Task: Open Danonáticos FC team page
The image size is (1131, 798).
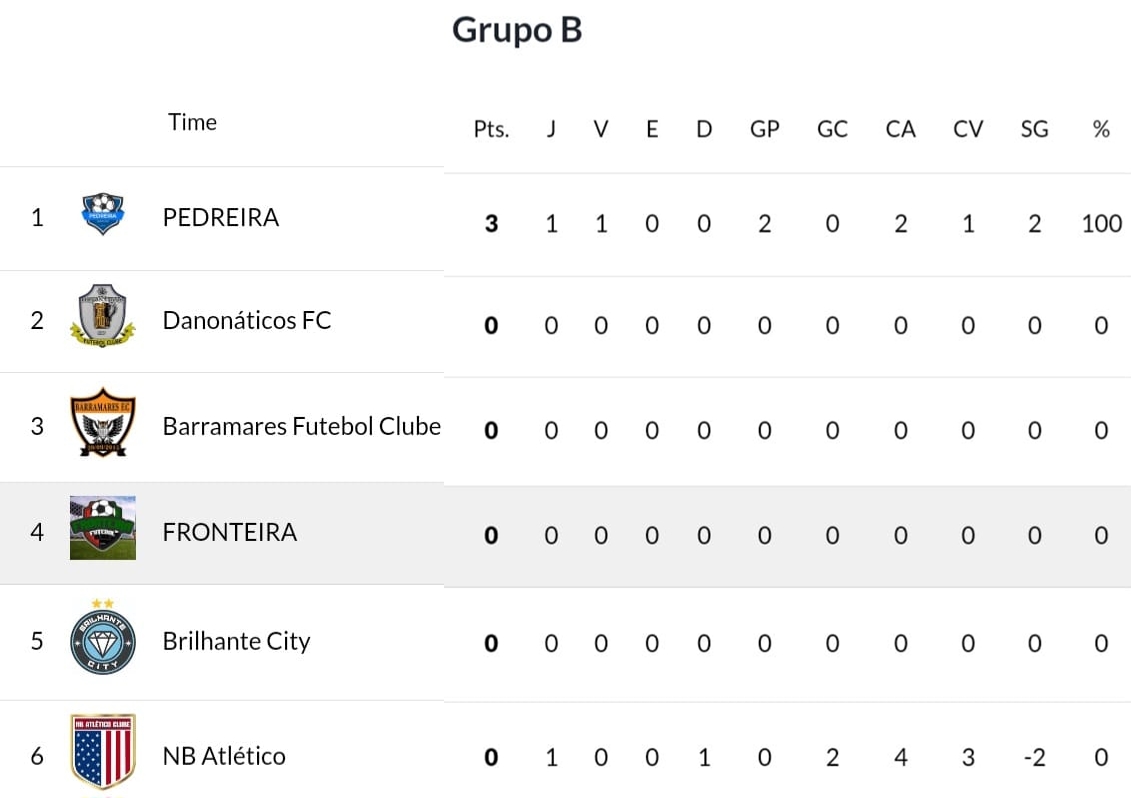Action: tap(247, 320)
